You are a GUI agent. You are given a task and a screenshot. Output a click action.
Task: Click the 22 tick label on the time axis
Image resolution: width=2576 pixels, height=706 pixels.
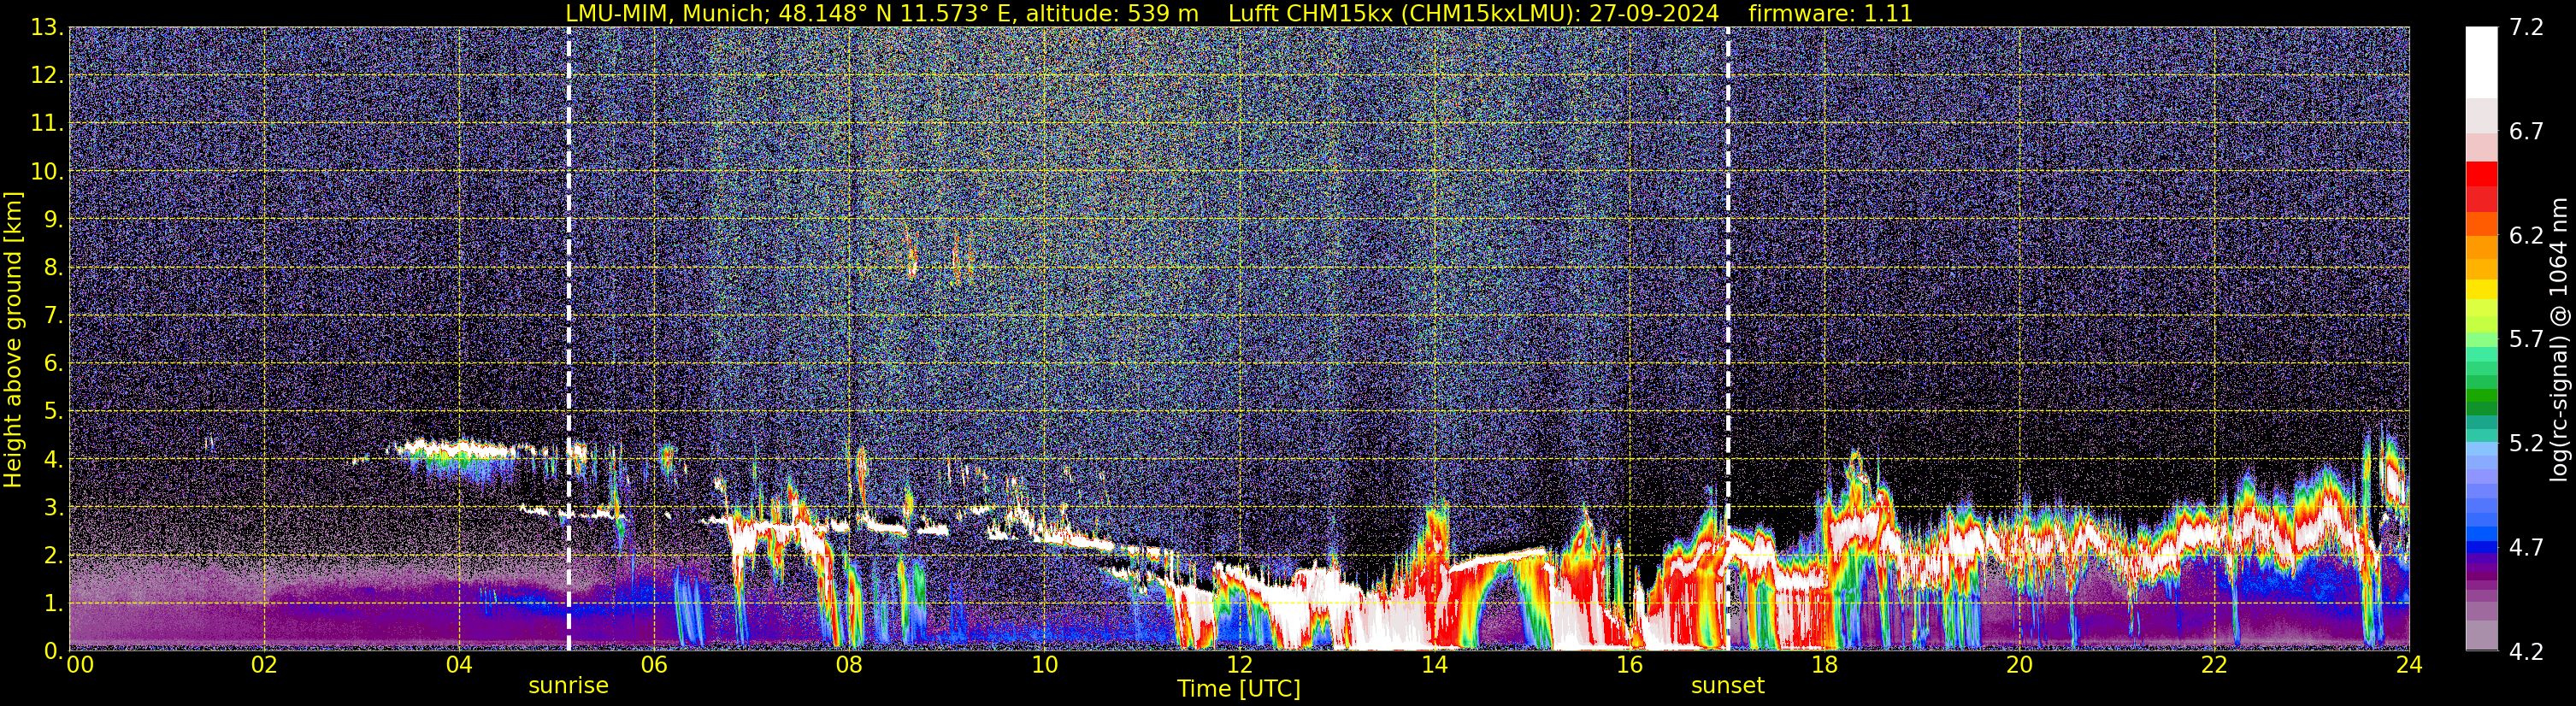pyautogui.click(x=2214, y=665)
